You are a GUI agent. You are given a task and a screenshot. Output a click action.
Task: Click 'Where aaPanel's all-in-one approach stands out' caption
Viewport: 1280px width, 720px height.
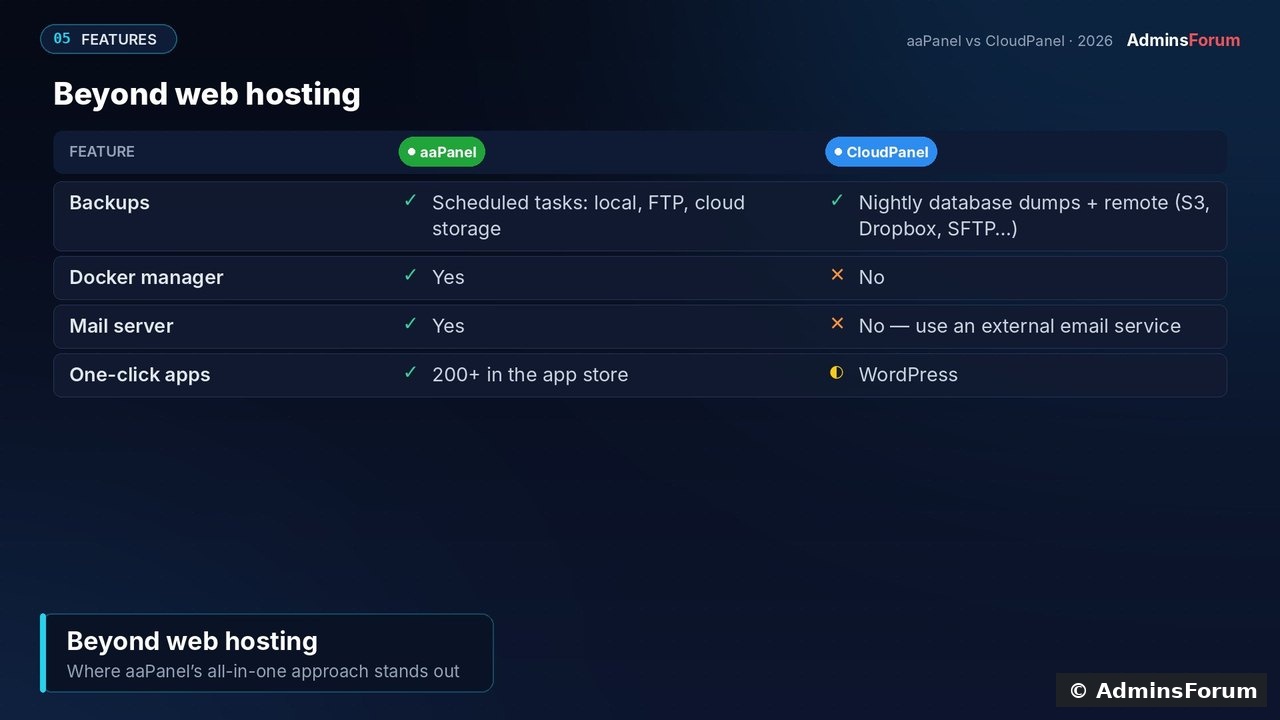263,671
